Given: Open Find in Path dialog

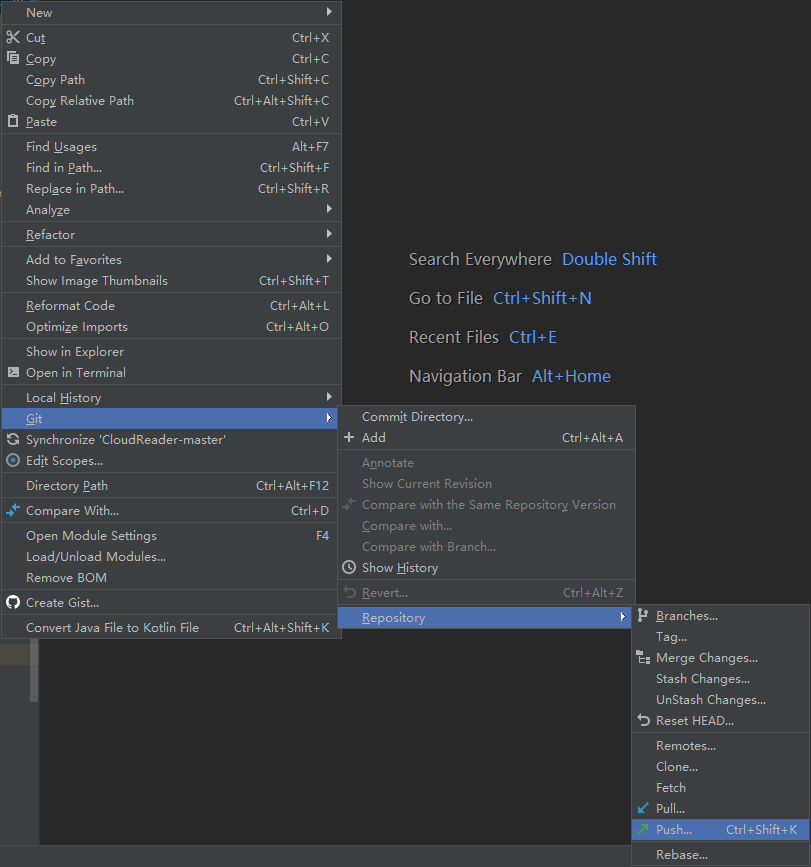Looking at the screenshot, I should [x=171, y=168].
